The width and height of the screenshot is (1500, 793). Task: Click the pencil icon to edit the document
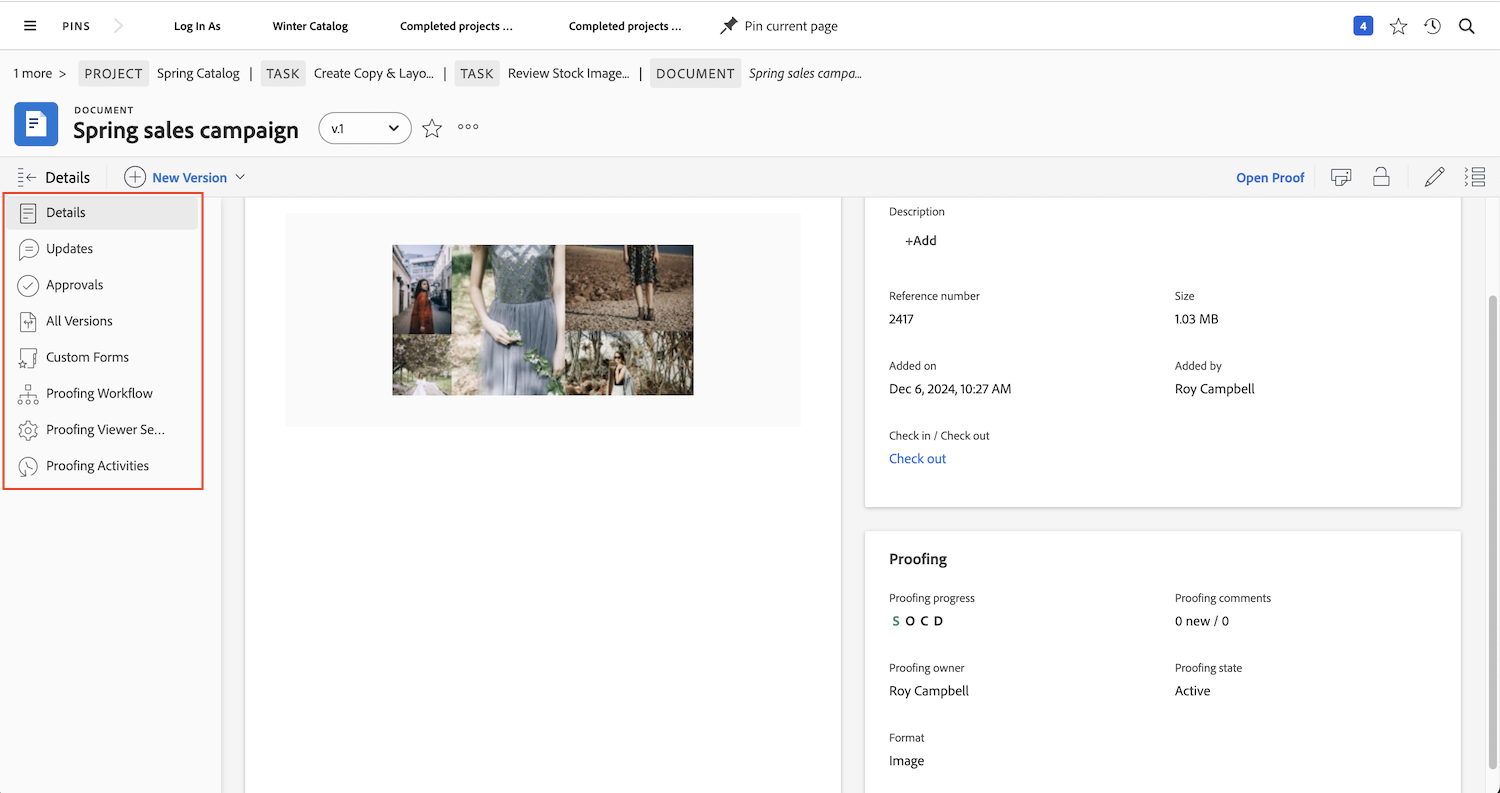1434,176
